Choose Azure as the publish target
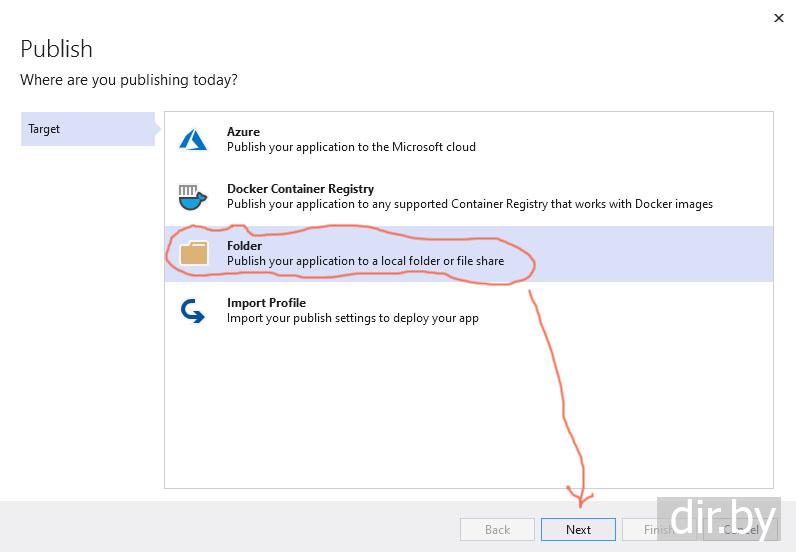The image size is (796, 552). coord(469,140)
